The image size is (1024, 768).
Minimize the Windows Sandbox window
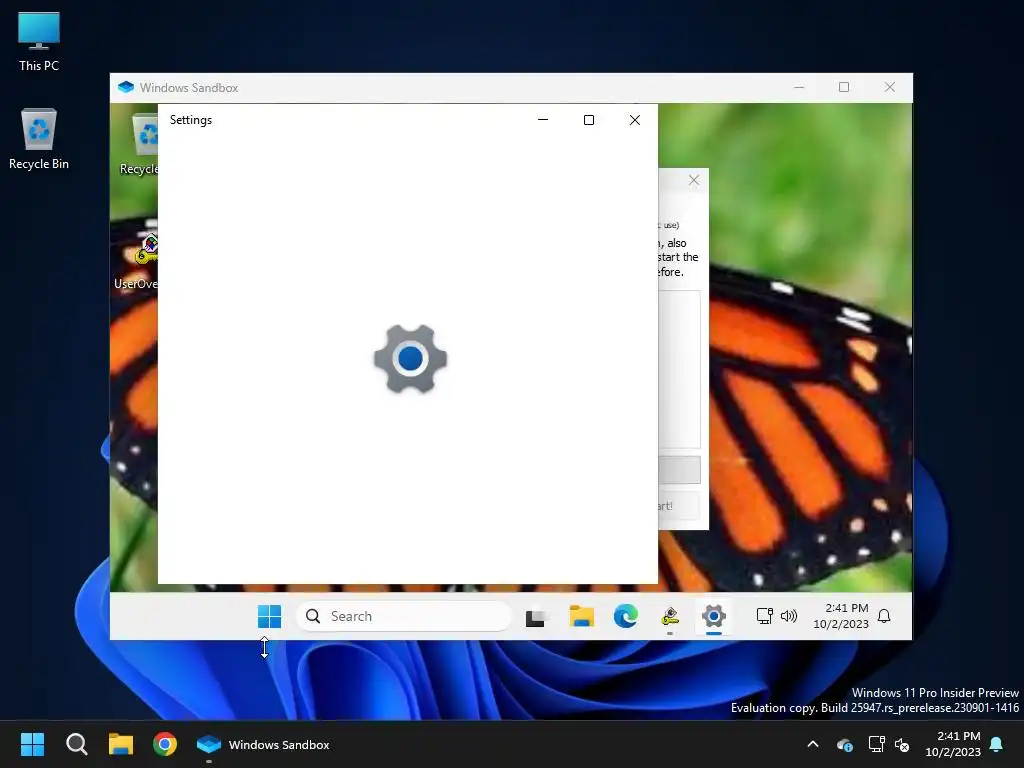[x=799, y=88]
